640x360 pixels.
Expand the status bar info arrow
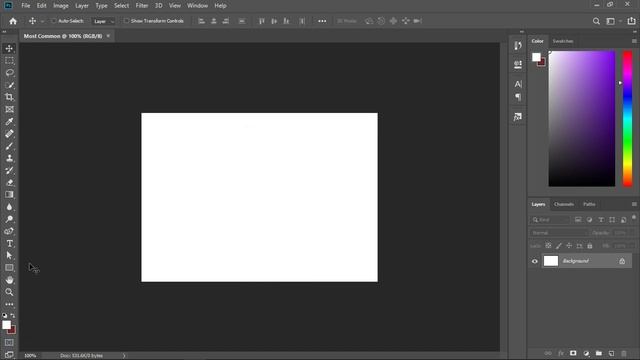coord(124,356)
